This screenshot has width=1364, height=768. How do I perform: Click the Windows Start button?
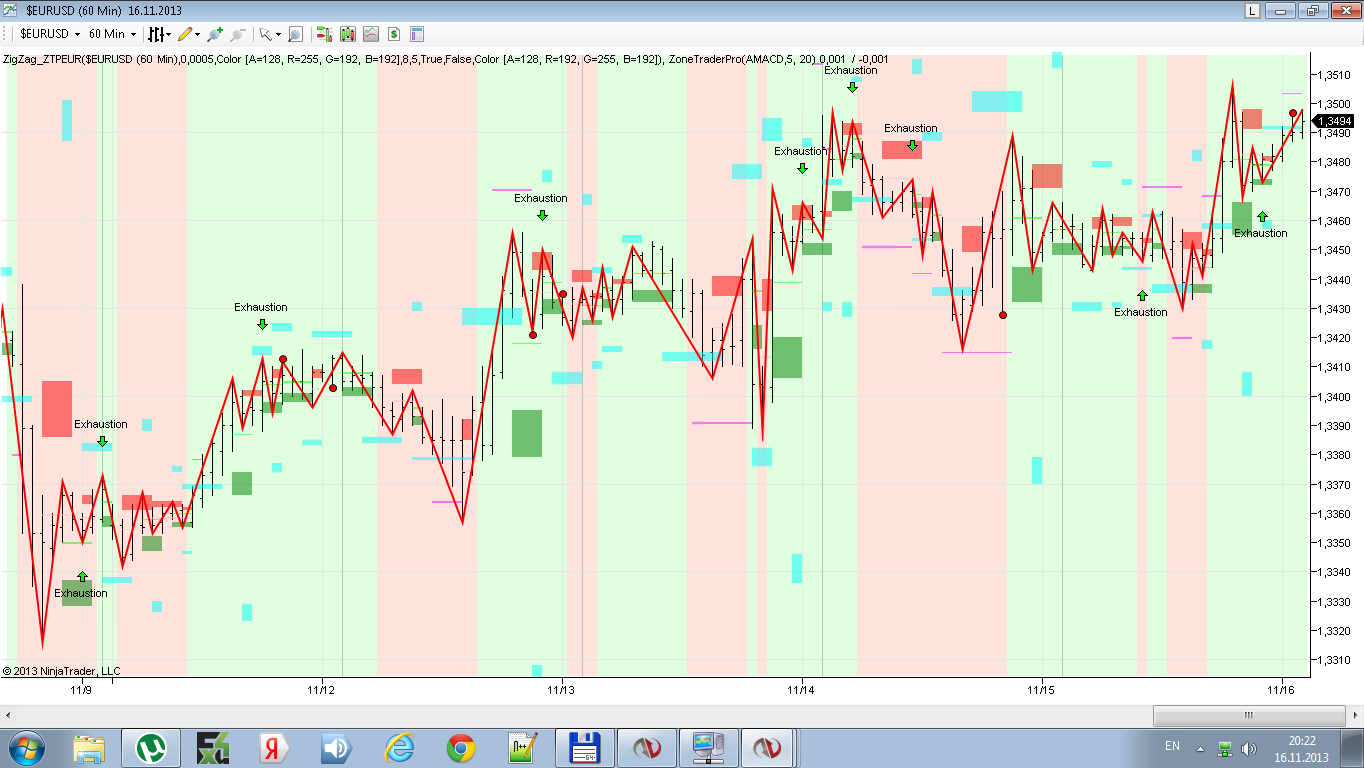coord(27,748)
